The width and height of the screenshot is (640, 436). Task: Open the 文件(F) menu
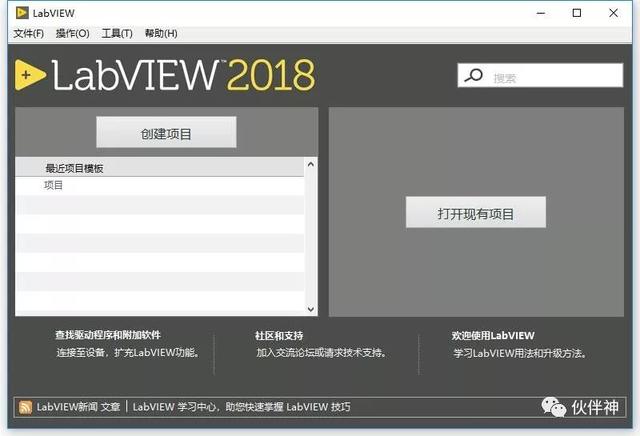click(29, 33)
